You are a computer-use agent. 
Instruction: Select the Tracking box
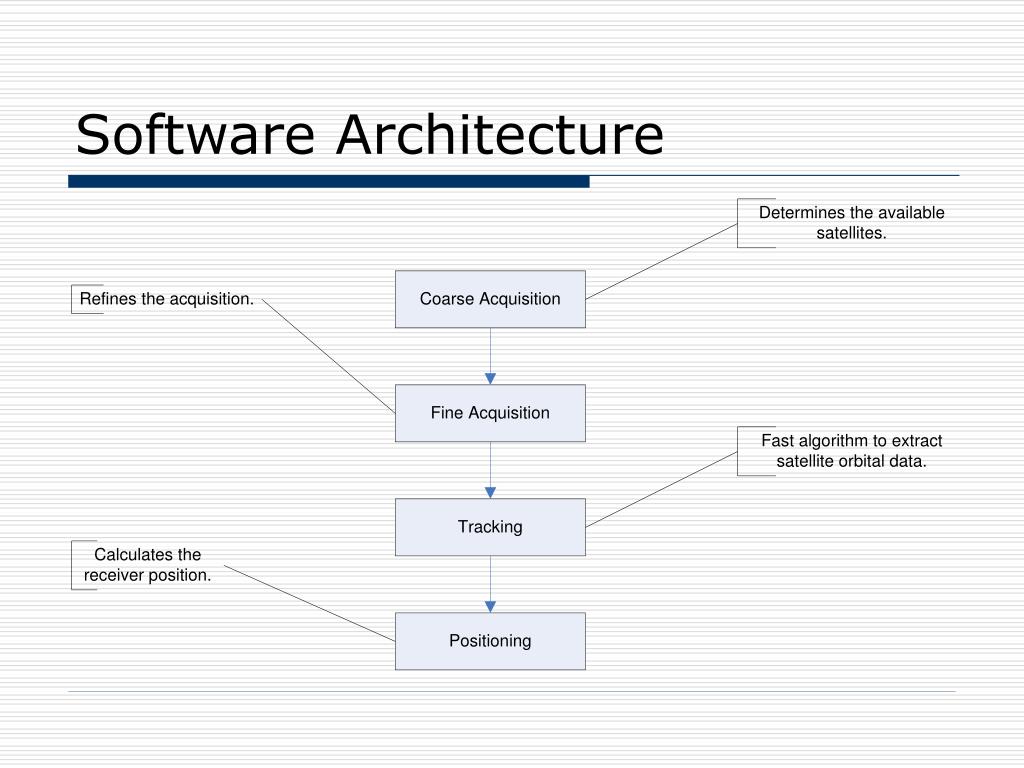[x=490, y=527]
